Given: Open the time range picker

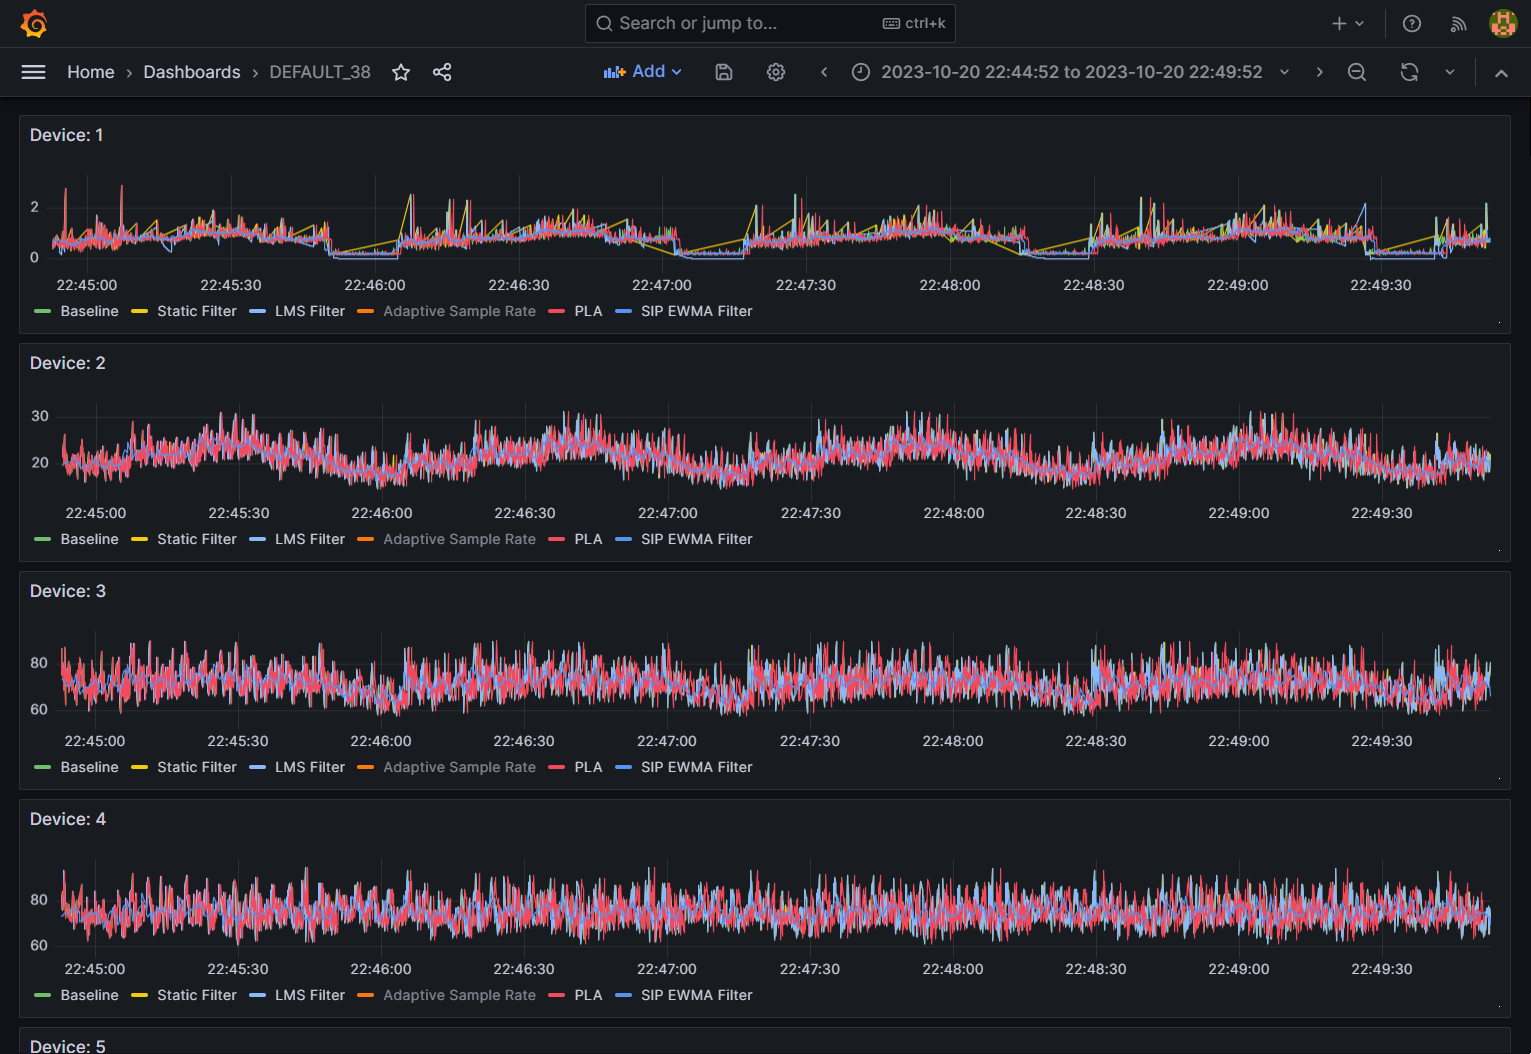Looking at the screenshot, I should (x=1070, y=72).
